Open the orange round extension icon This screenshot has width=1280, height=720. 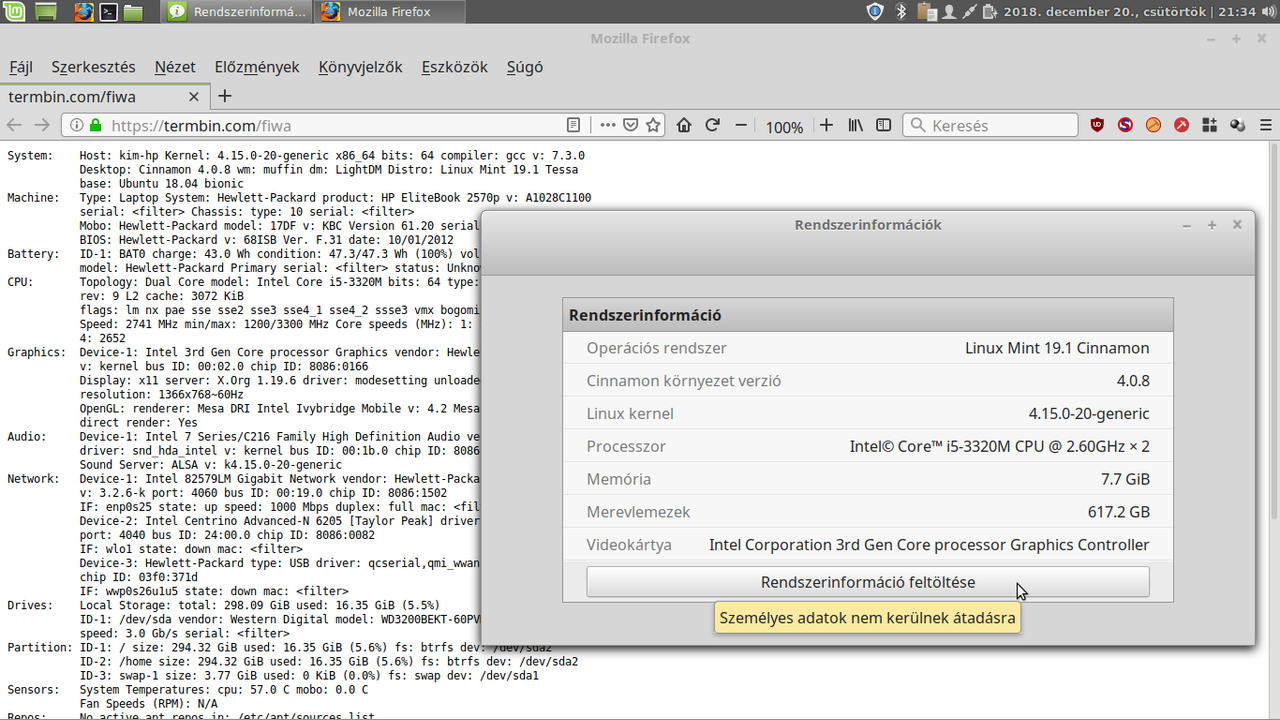1154,125
